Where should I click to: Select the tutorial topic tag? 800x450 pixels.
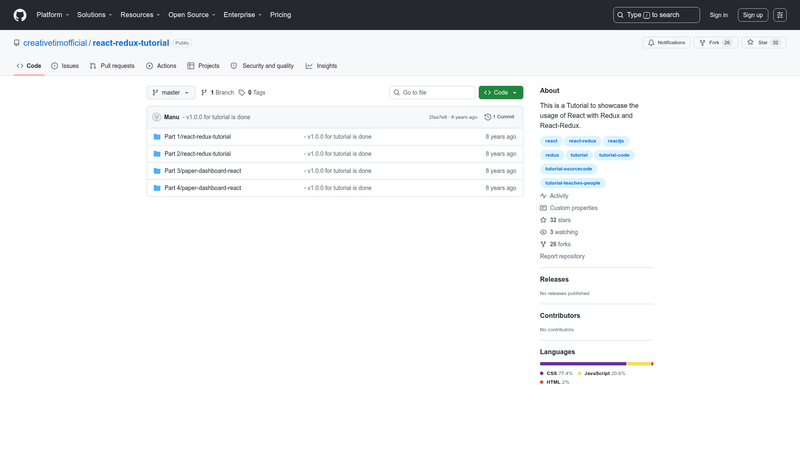click(x=579, y=155)
